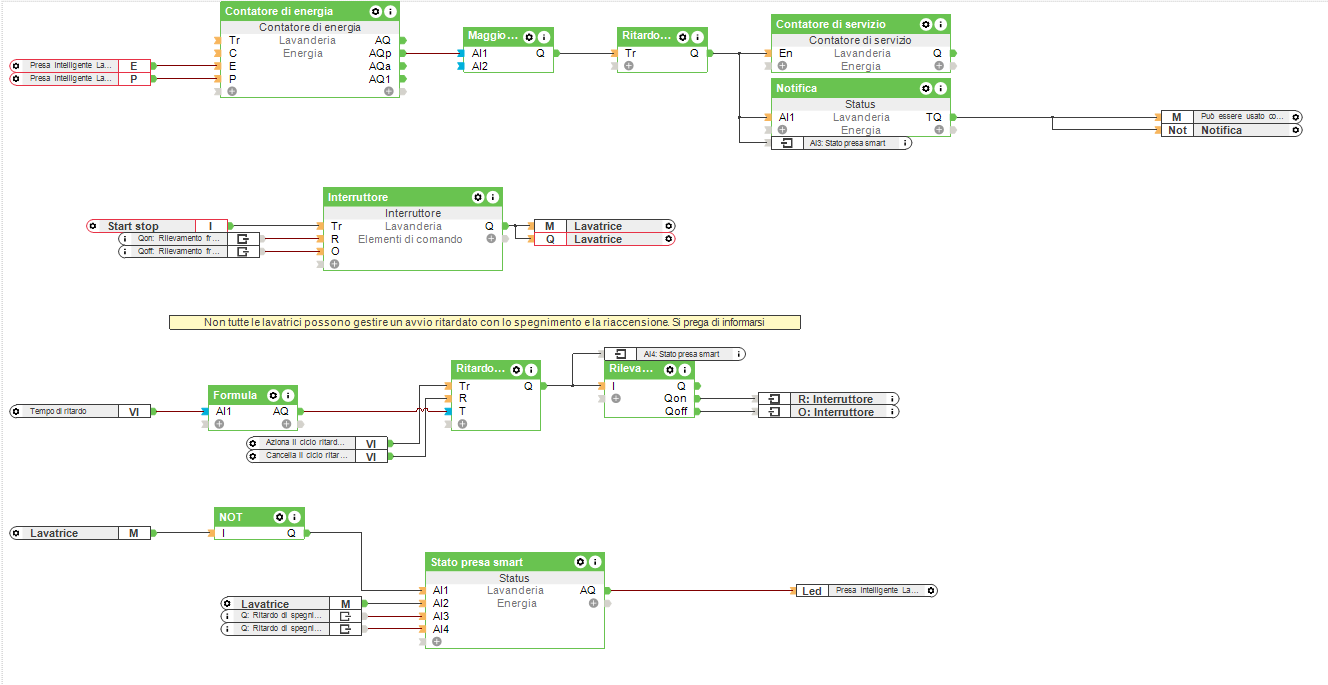
Task: Expand inputs with plus on Contatore di energia
Action: [x=232, y=91]
